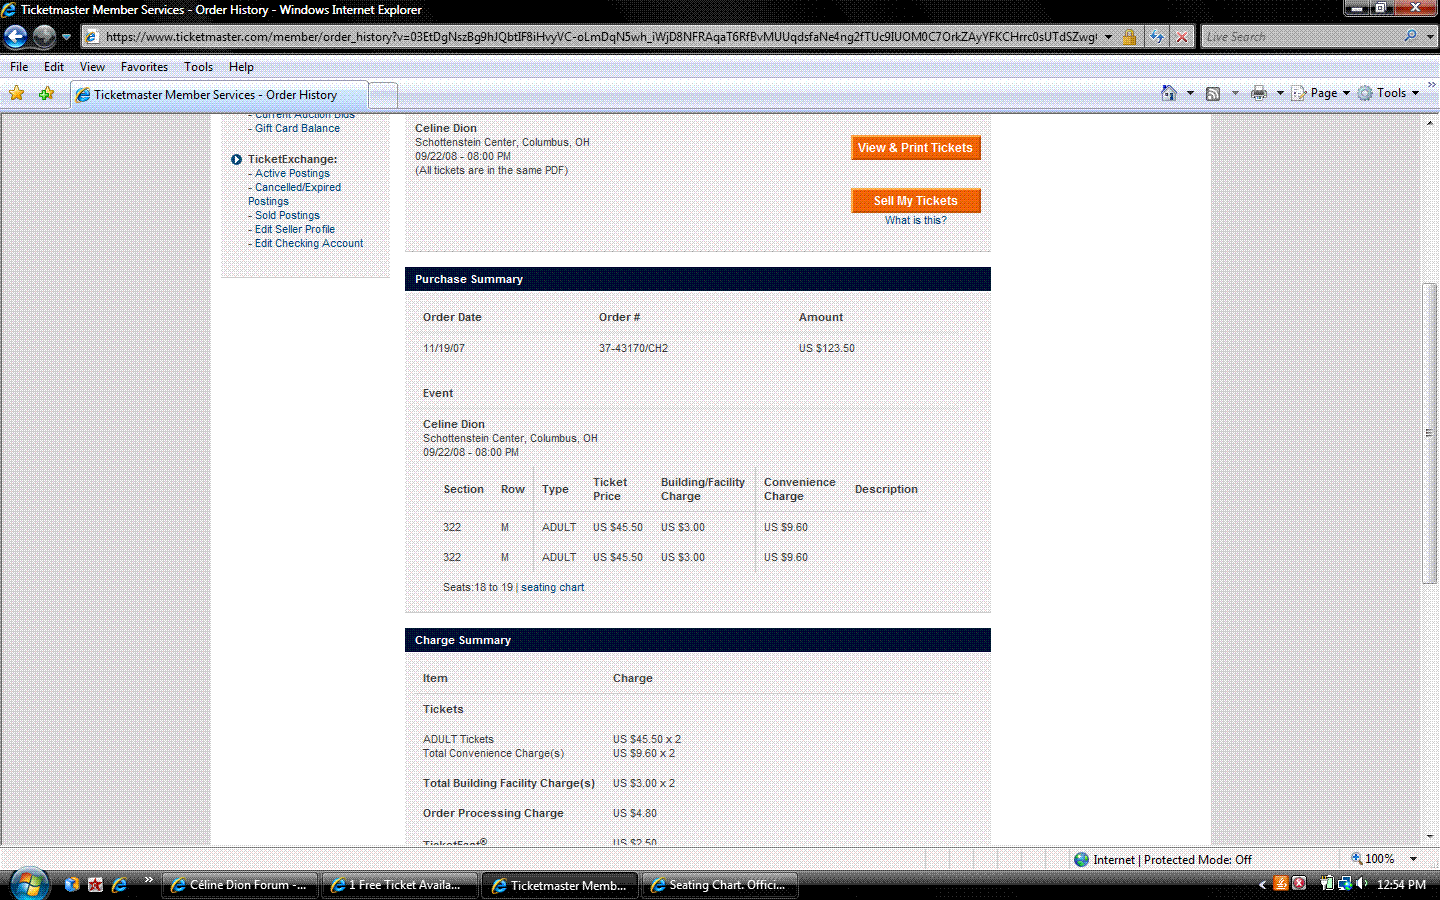Viewport: 1440px width, 900px height.
Task: Click the View & Print Tickets button
Action: pyautogui.click(x=915, y=148)
